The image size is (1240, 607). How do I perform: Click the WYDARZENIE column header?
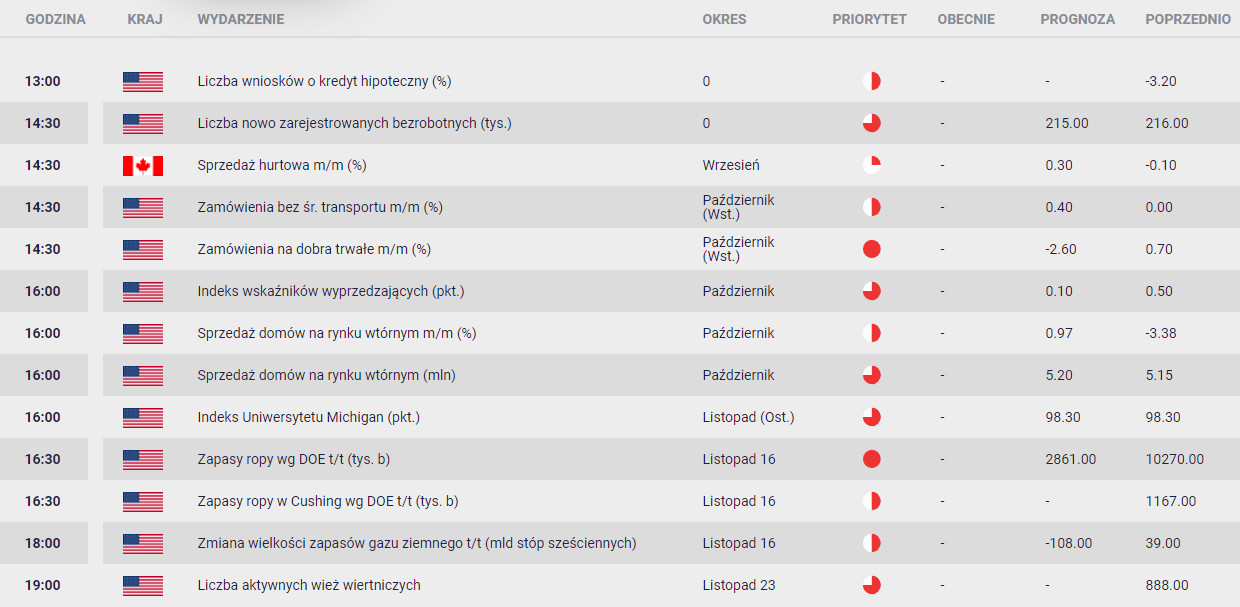[241, 19]
